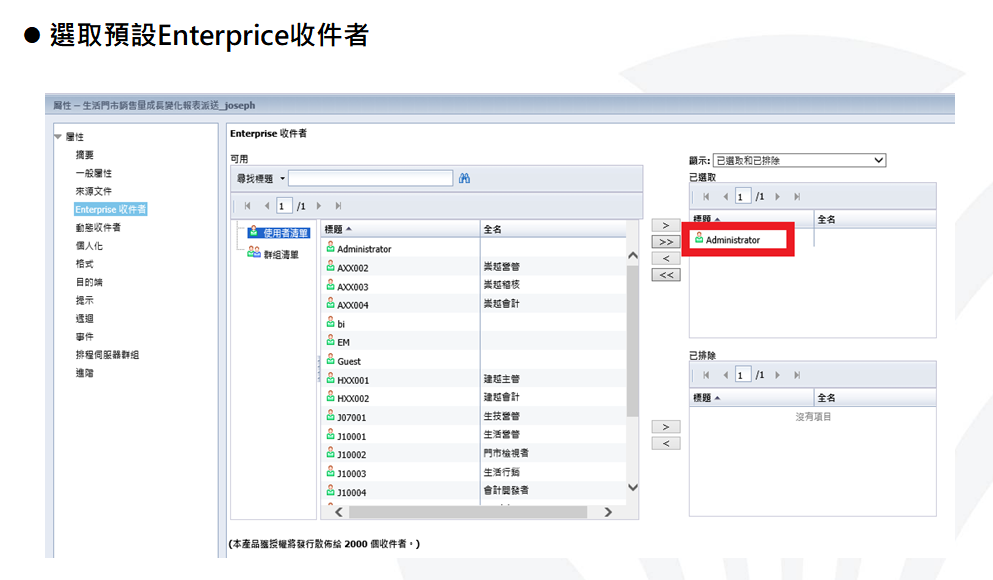The height and width of the screenshot is (580, 993).
Task: Jump to last page in available list
Action: pyautogui.click(x=338, y=206)
